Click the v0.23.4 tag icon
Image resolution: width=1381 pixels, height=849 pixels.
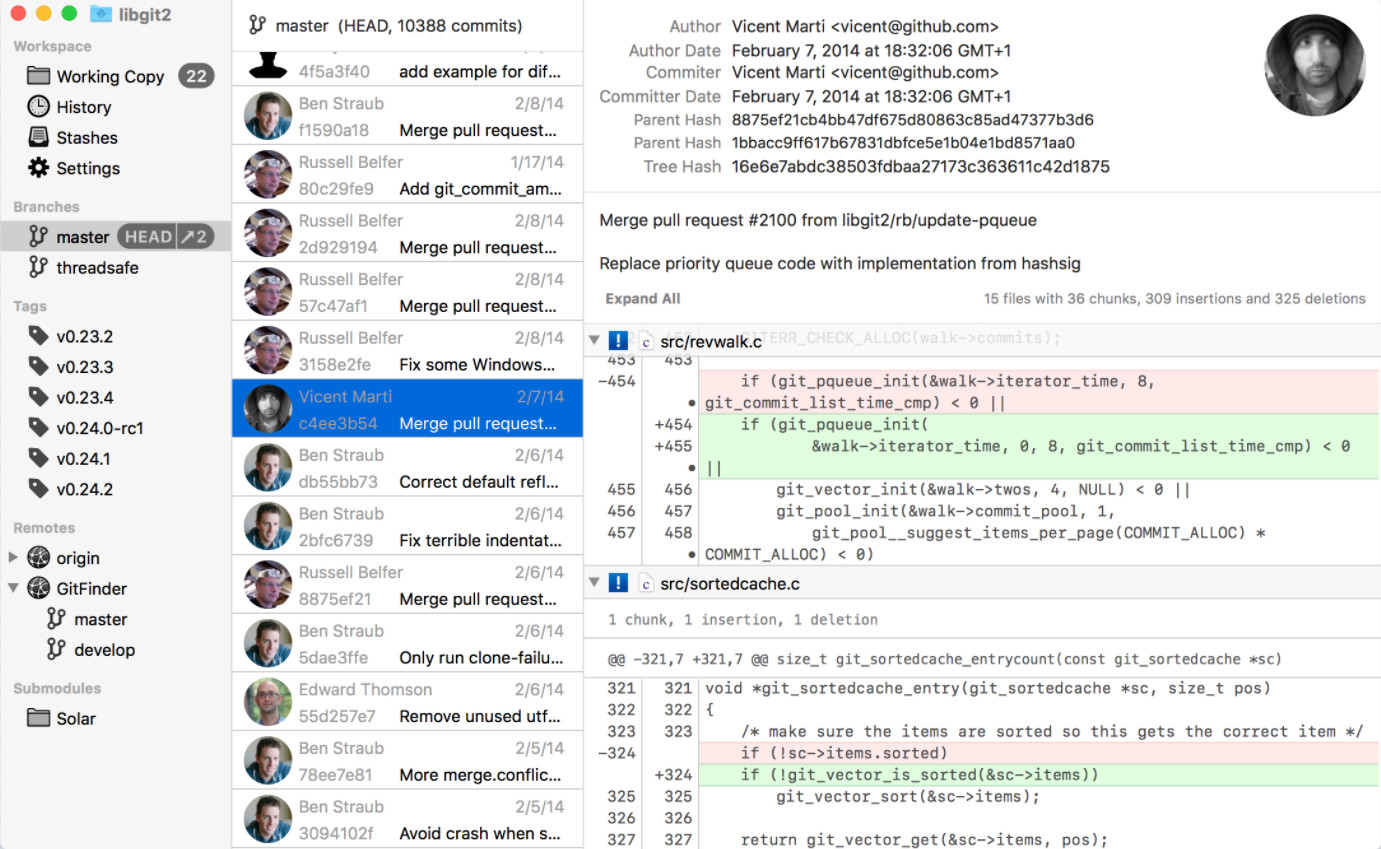point(38,397)
